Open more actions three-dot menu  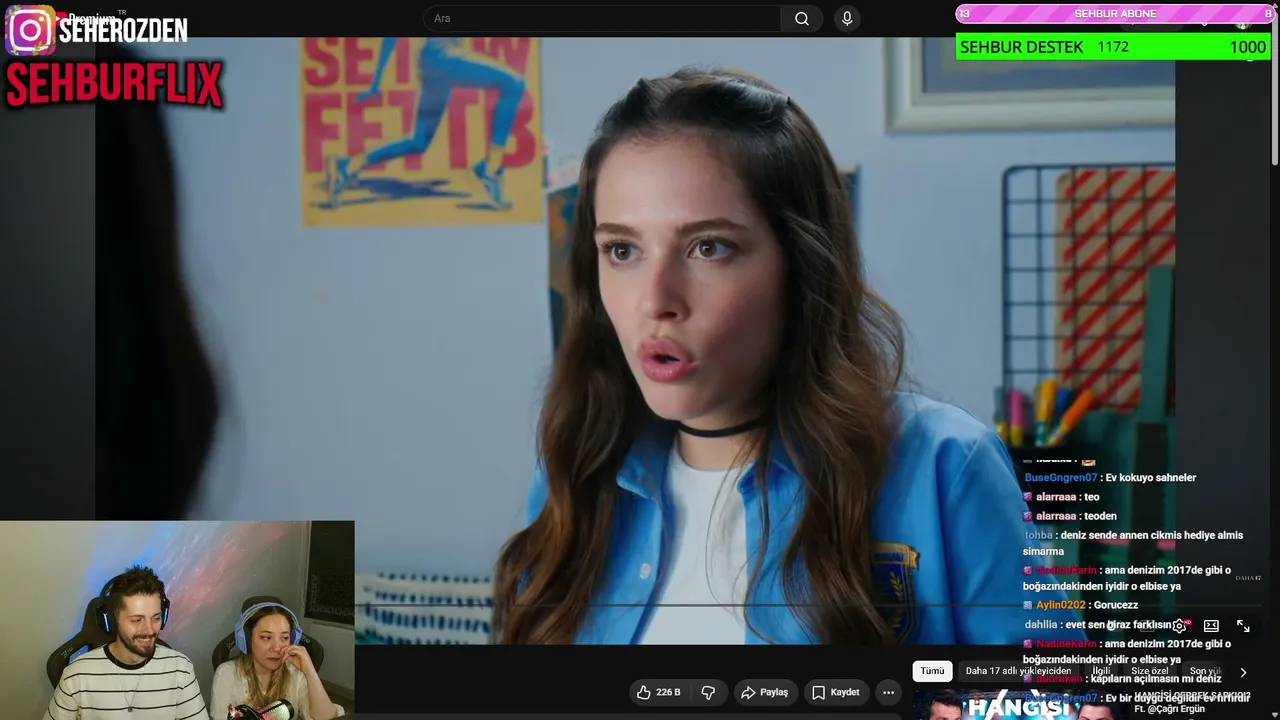pyautogui.click(x=888, y=692)
